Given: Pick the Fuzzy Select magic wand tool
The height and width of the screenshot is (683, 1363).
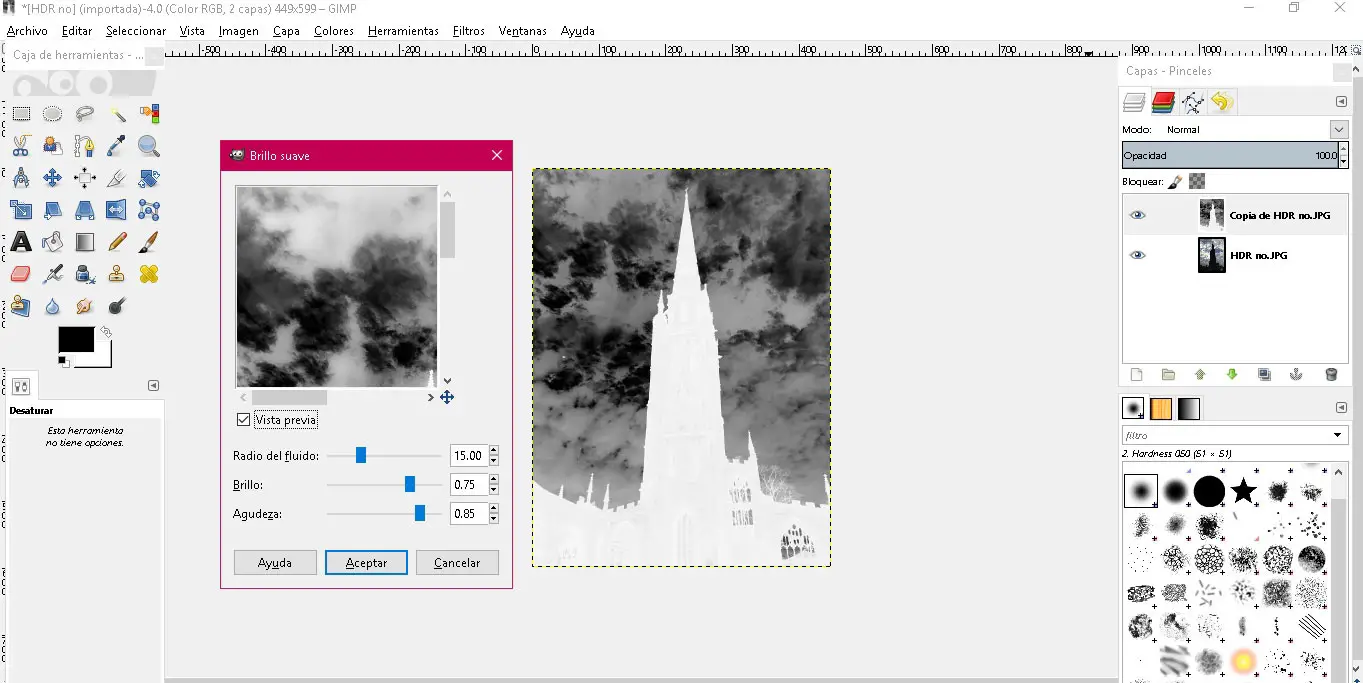Looking at the screenshot, I should (117, 114).
